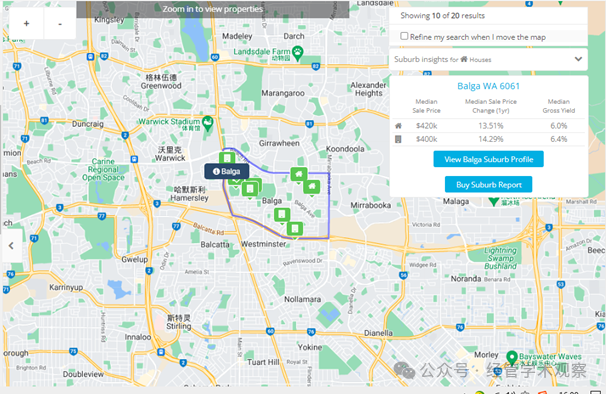Click Buy Suburb Report button
Image resolution: width=606 pixels, height=394 pixels.
coord(489,184)
